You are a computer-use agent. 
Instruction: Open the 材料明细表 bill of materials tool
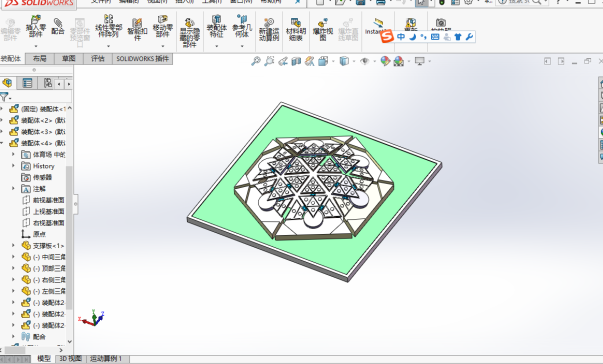296,29
